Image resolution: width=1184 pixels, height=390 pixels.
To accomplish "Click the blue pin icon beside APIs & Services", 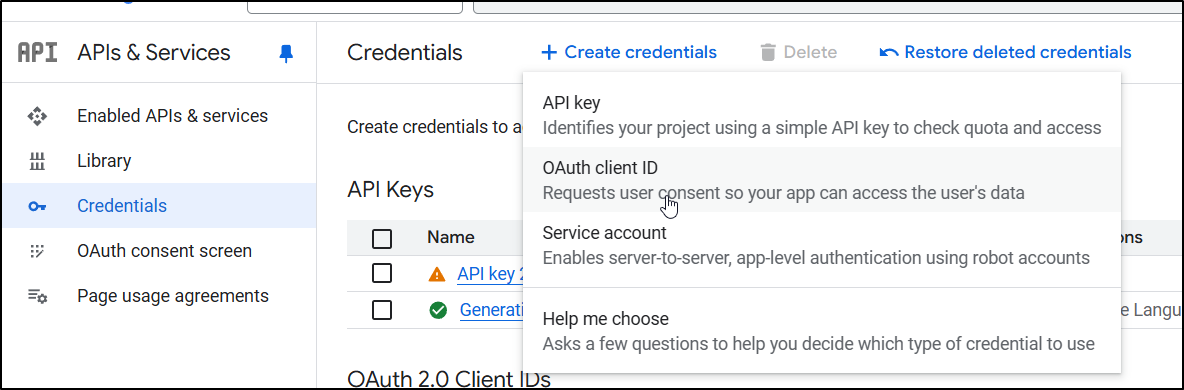I will [285, 54].
